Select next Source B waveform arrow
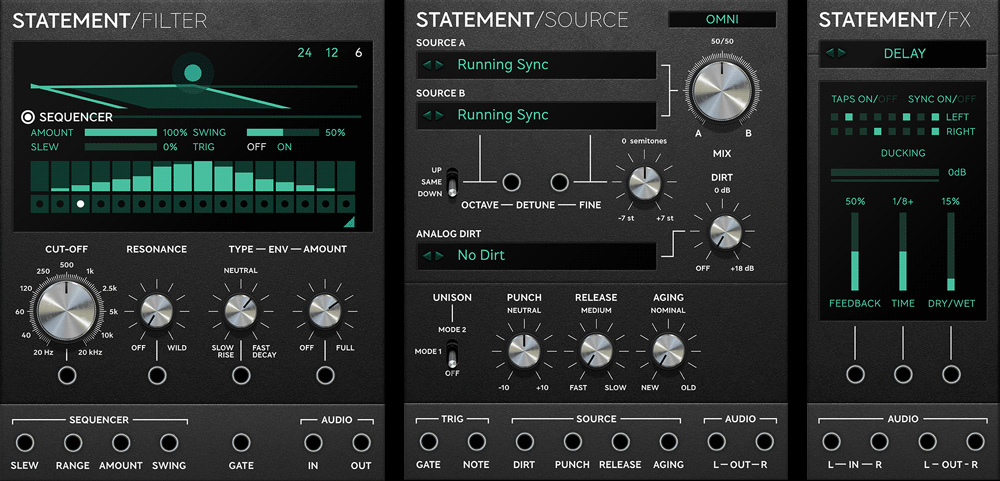 [x=438, y=115]
